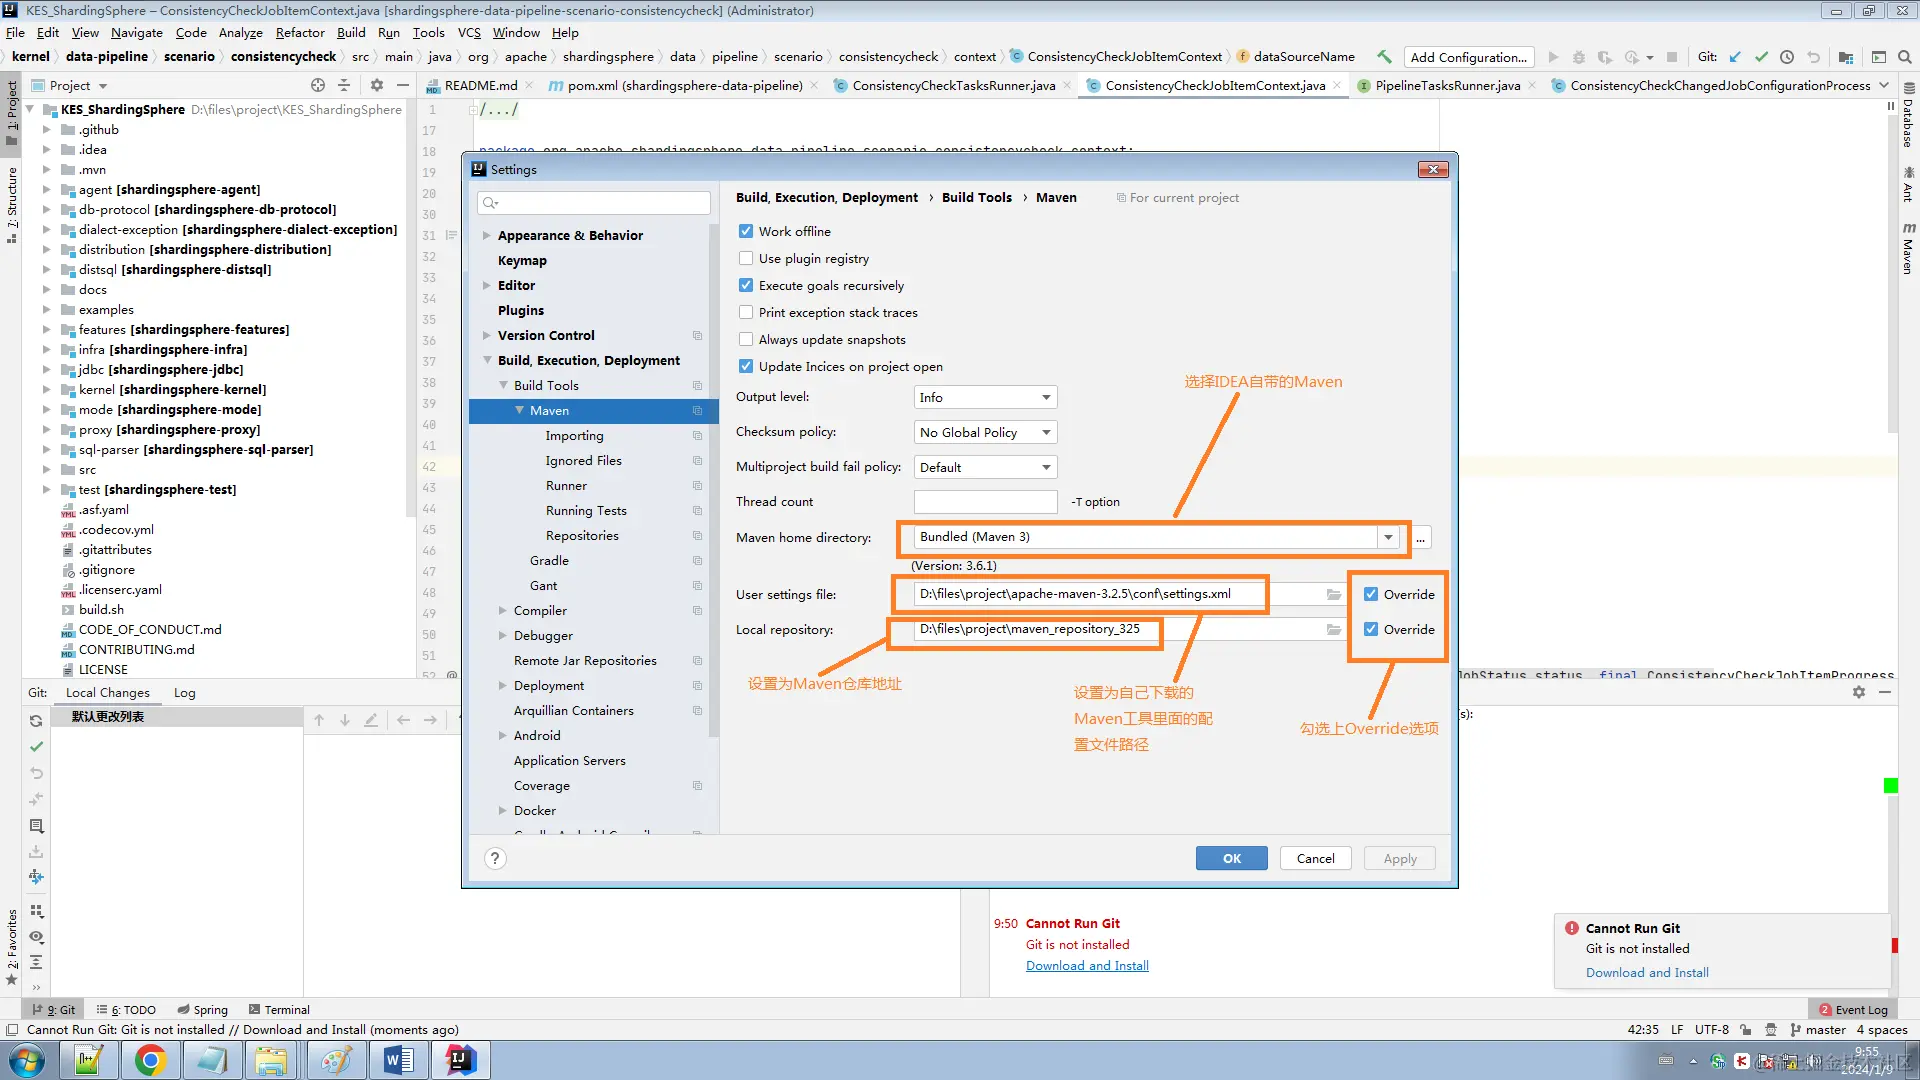Uncheck Override for Local repository
The image size is (1920, 1080).
[1371, 629]
